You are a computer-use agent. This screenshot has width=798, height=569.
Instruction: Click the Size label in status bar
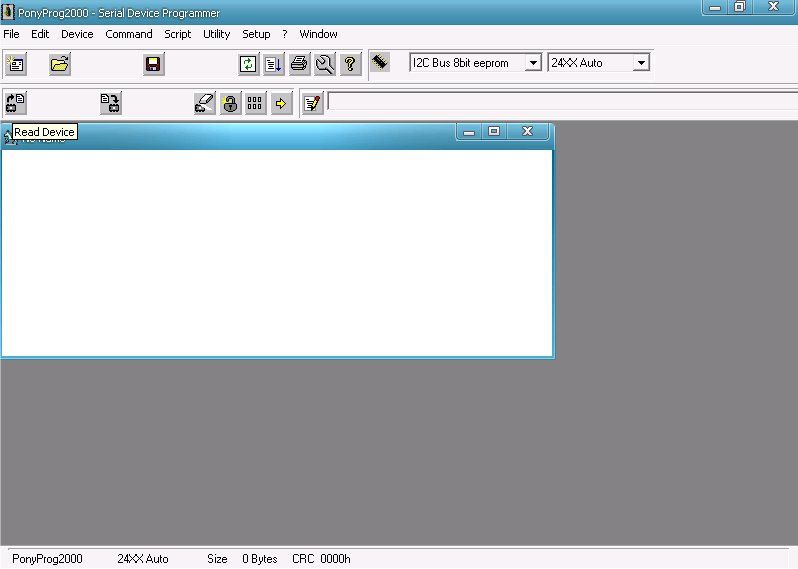217,559
